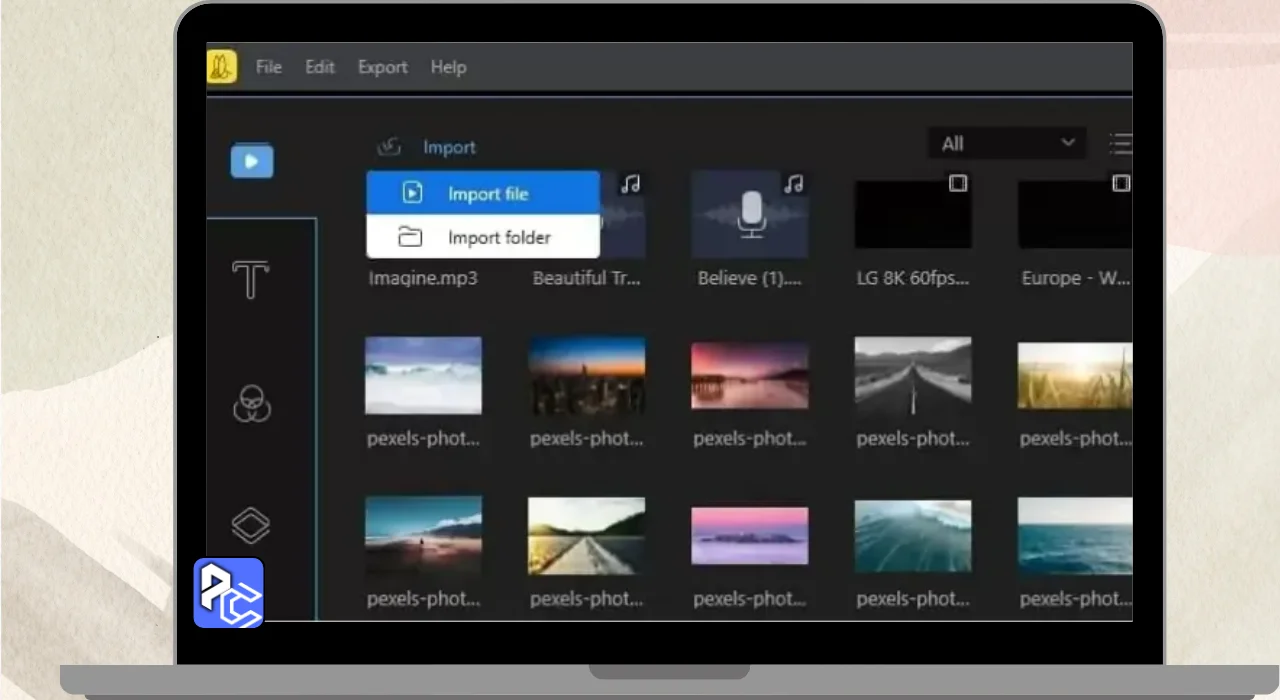Viewport: 1280px width, 700px height.
Task: Open the Filters panel icon
Action: point(252,404)
